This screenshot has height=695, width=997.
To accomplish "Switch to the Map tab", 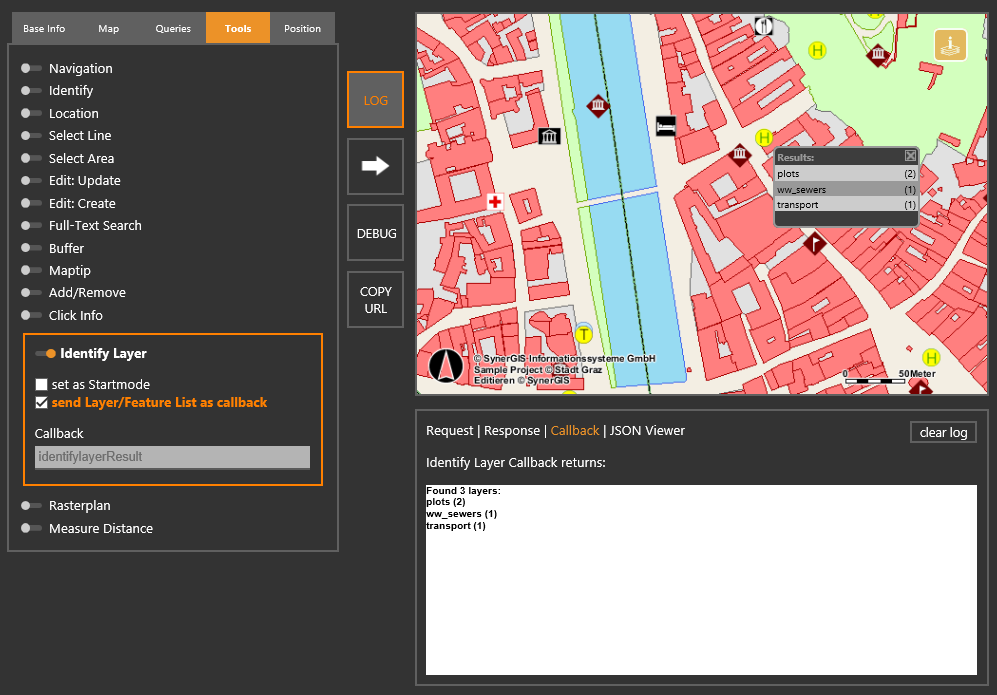I will pyautogui.click(x=108, y=28).
